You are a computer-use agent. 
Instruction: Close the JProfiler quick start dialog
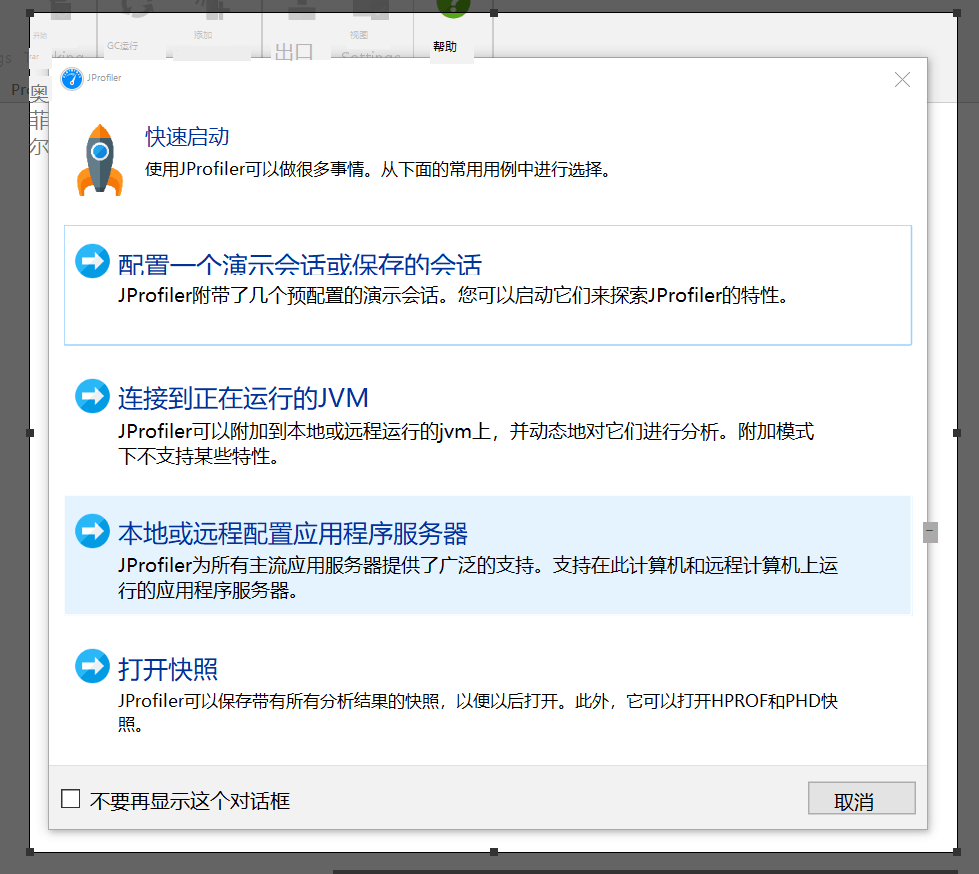coord(902,80)
